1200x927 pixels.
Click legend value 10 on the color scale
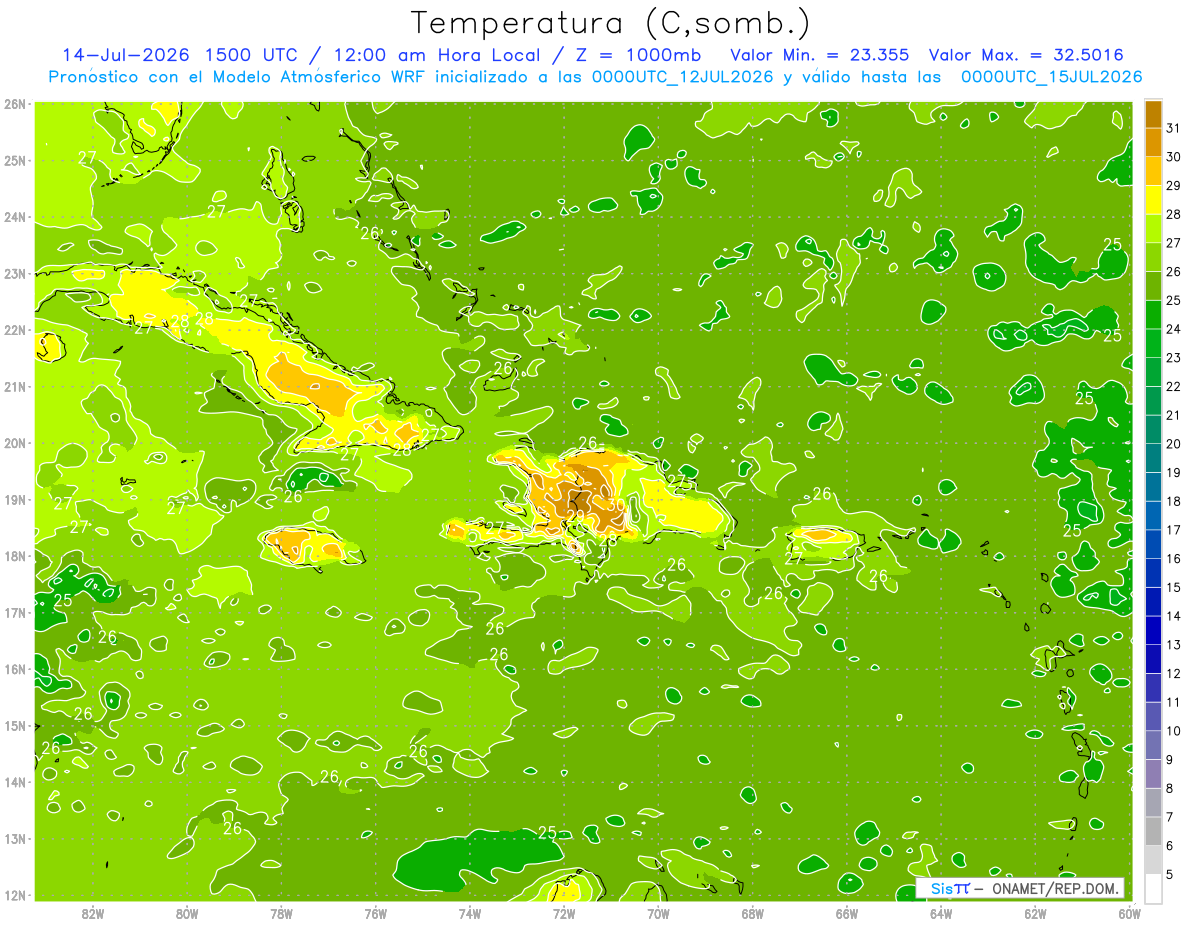(1175, 731)
